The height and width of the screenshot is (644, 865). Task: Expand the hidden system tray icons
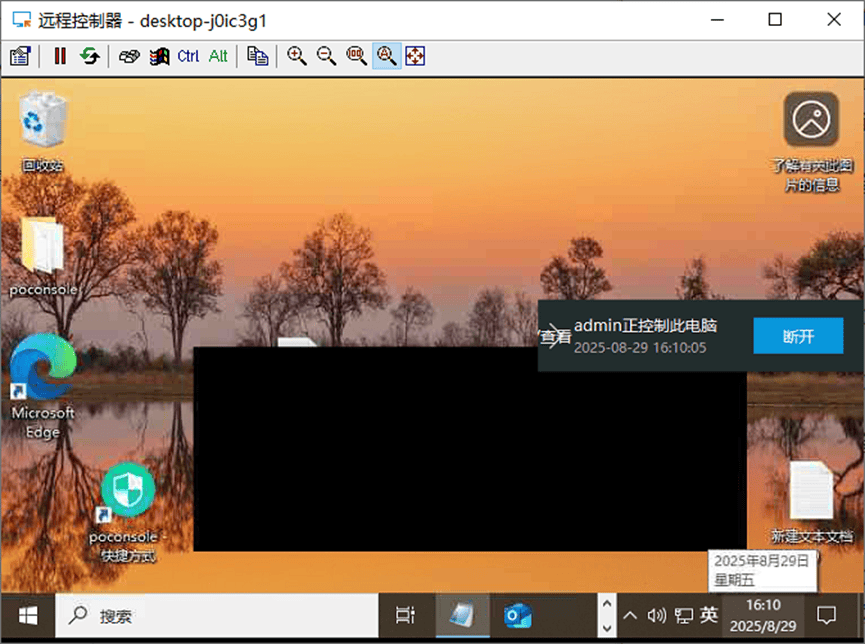coord(631,615)
